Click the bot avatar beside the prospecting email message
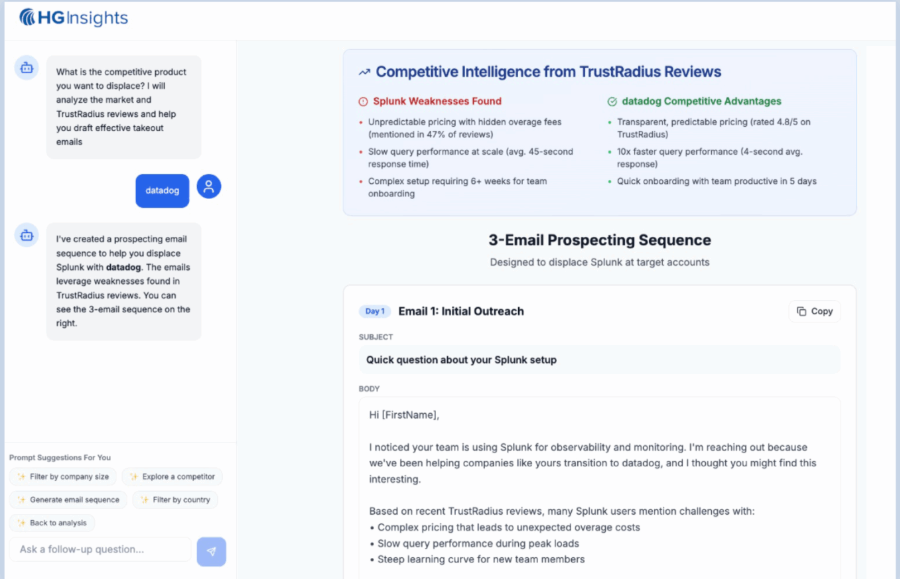This screenshot has width=900, height=579. coord(26,235)
